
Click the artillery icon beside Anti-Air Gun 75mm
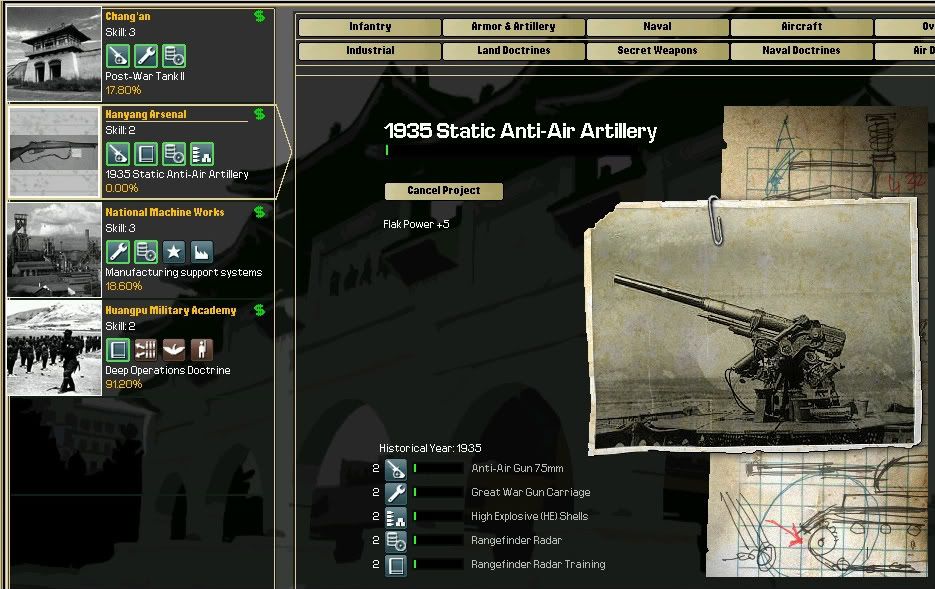(x=396, y=469)
